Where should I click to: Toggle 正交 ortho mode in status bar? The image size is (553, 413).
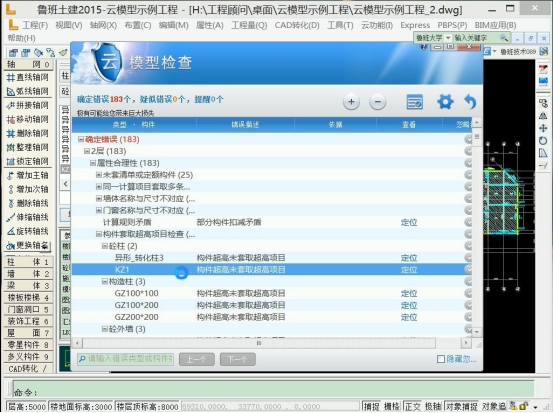[x=412, y=406]
